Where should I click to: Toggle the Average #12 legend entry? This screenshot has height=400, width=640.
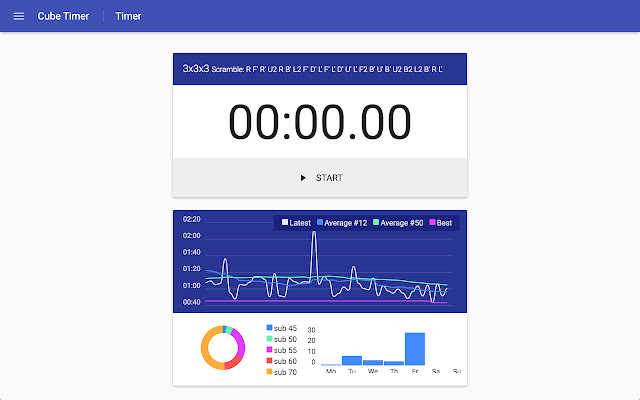tap(342, 223)
